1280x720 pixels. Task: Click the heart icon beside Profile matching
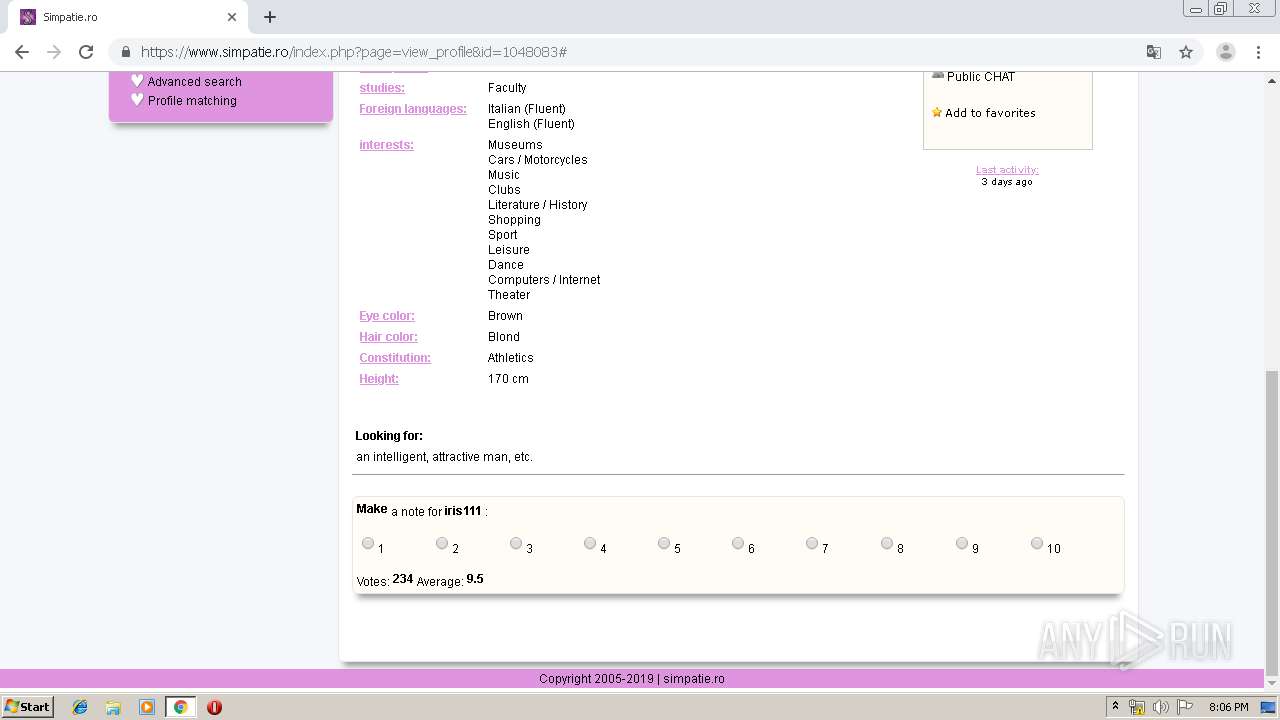(x=137, y=100)
